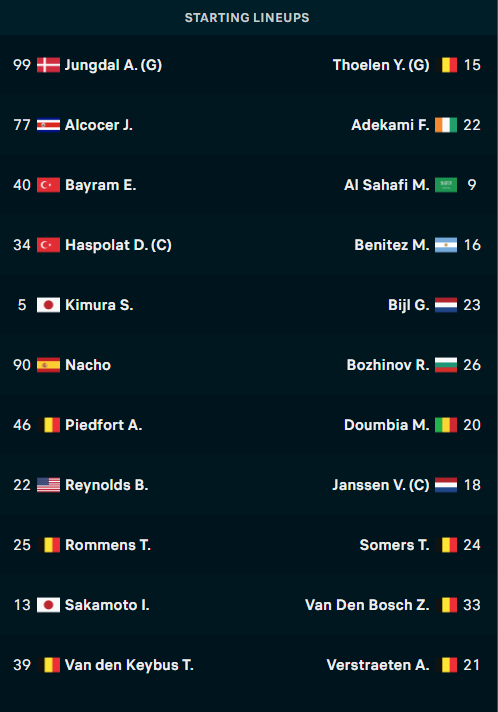Click the Costa Rica flag beside Alcocer J.
Screen dimensions: 498x712
[48, 125]
